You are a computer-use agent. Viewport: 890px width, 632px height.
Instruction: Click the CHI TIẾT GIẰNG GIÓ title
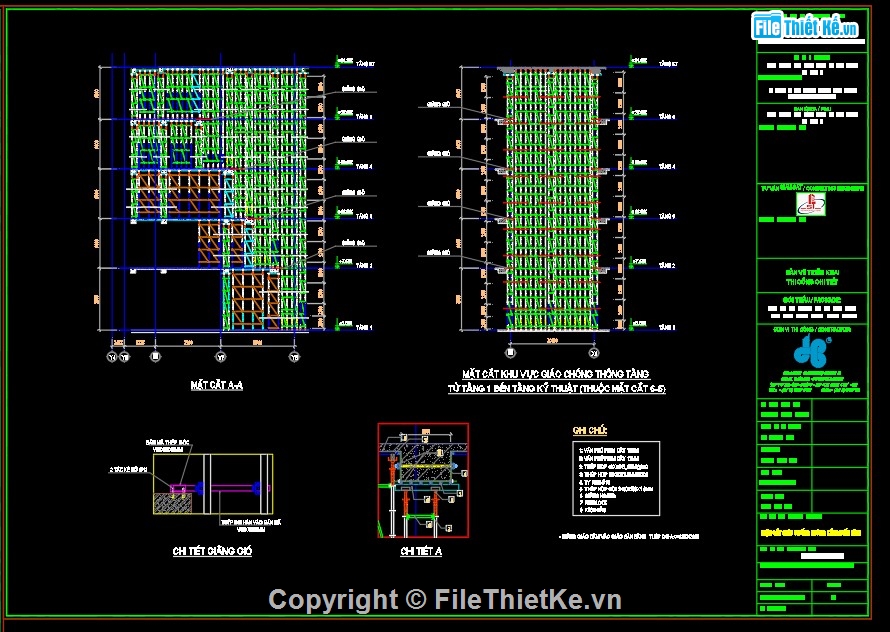(x=212, y=551)
